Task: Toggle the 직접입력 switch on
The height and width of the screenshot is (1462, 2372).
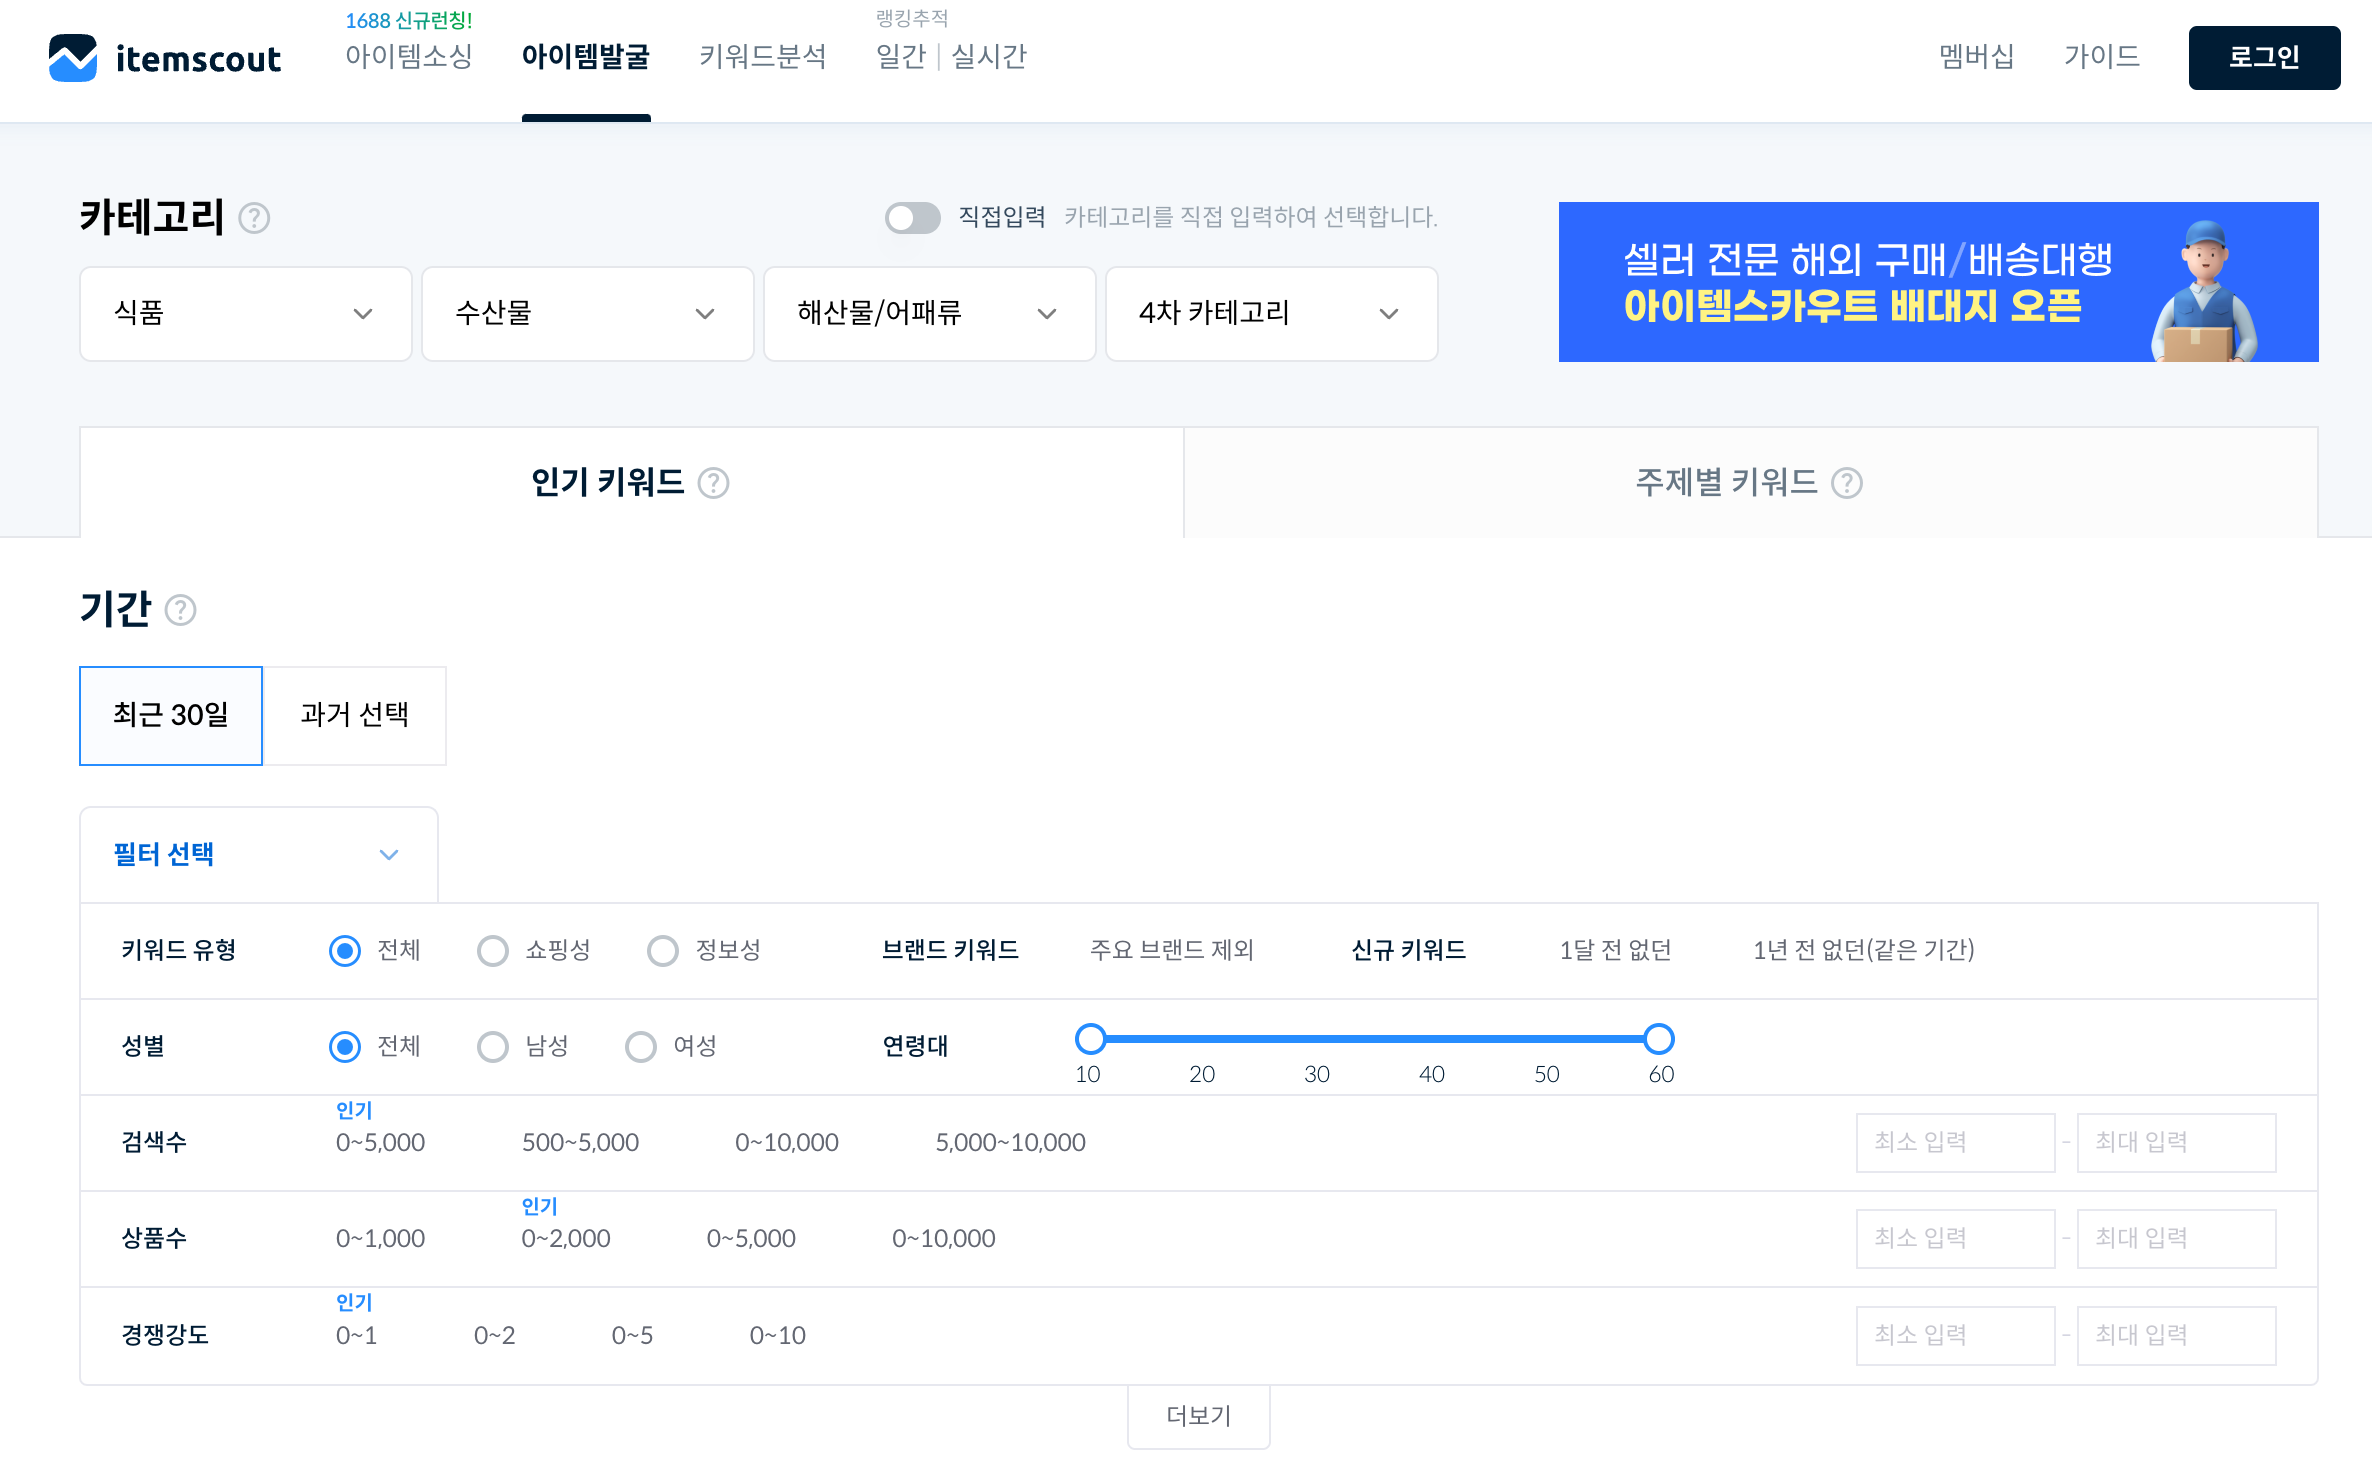Action: point(912,217)
